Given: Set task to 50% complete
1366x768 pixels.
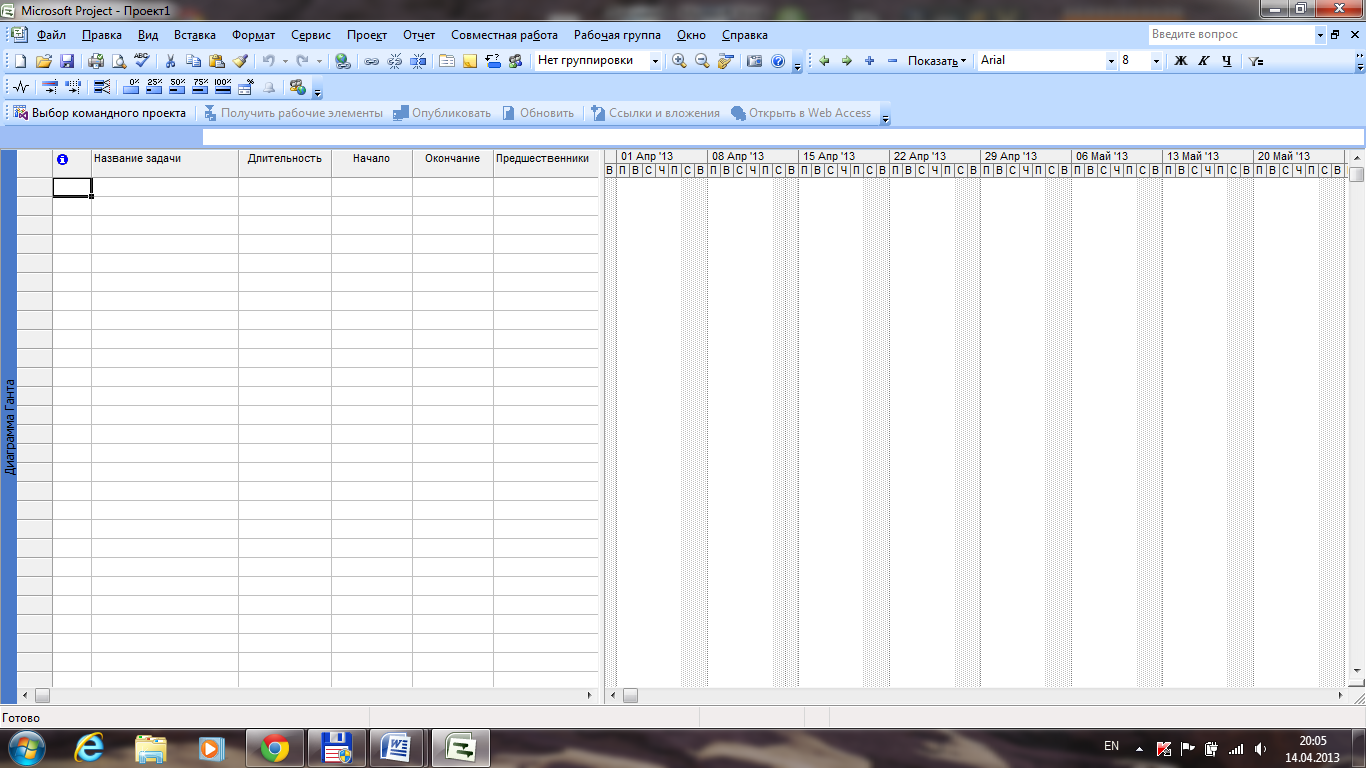Looking at the screenshot, I should pos(178,87).
